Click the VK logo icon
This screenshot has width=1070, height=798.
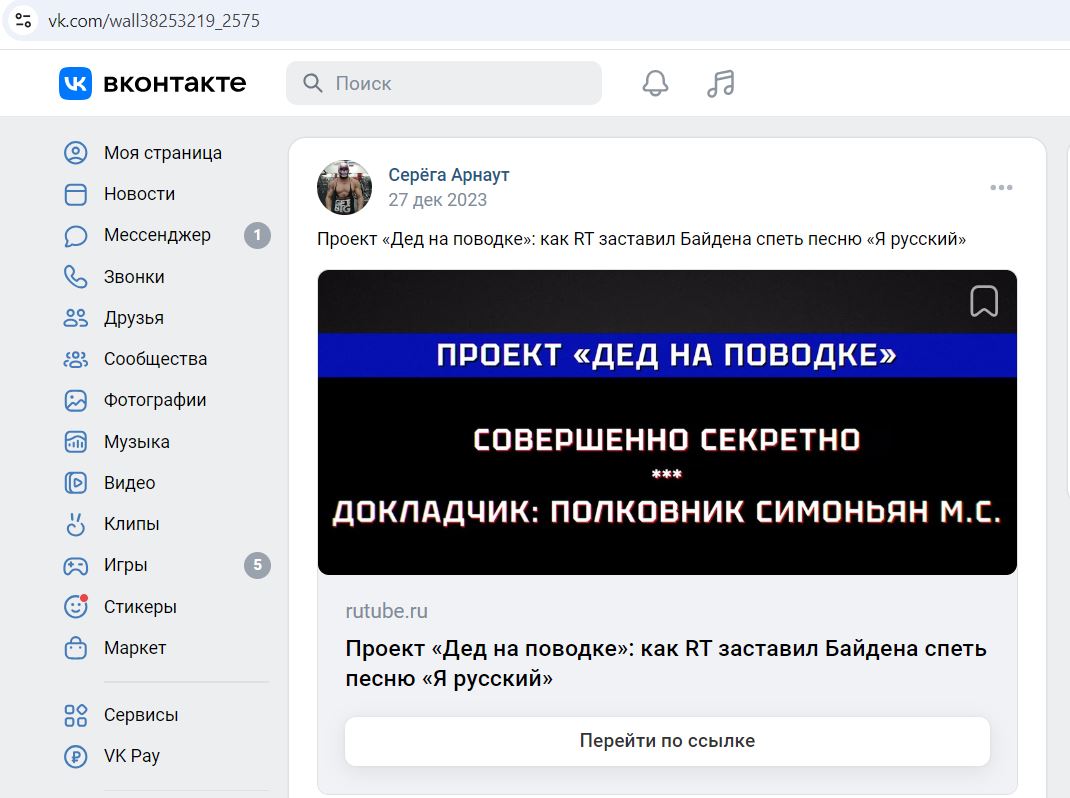(x=75, y=83)
